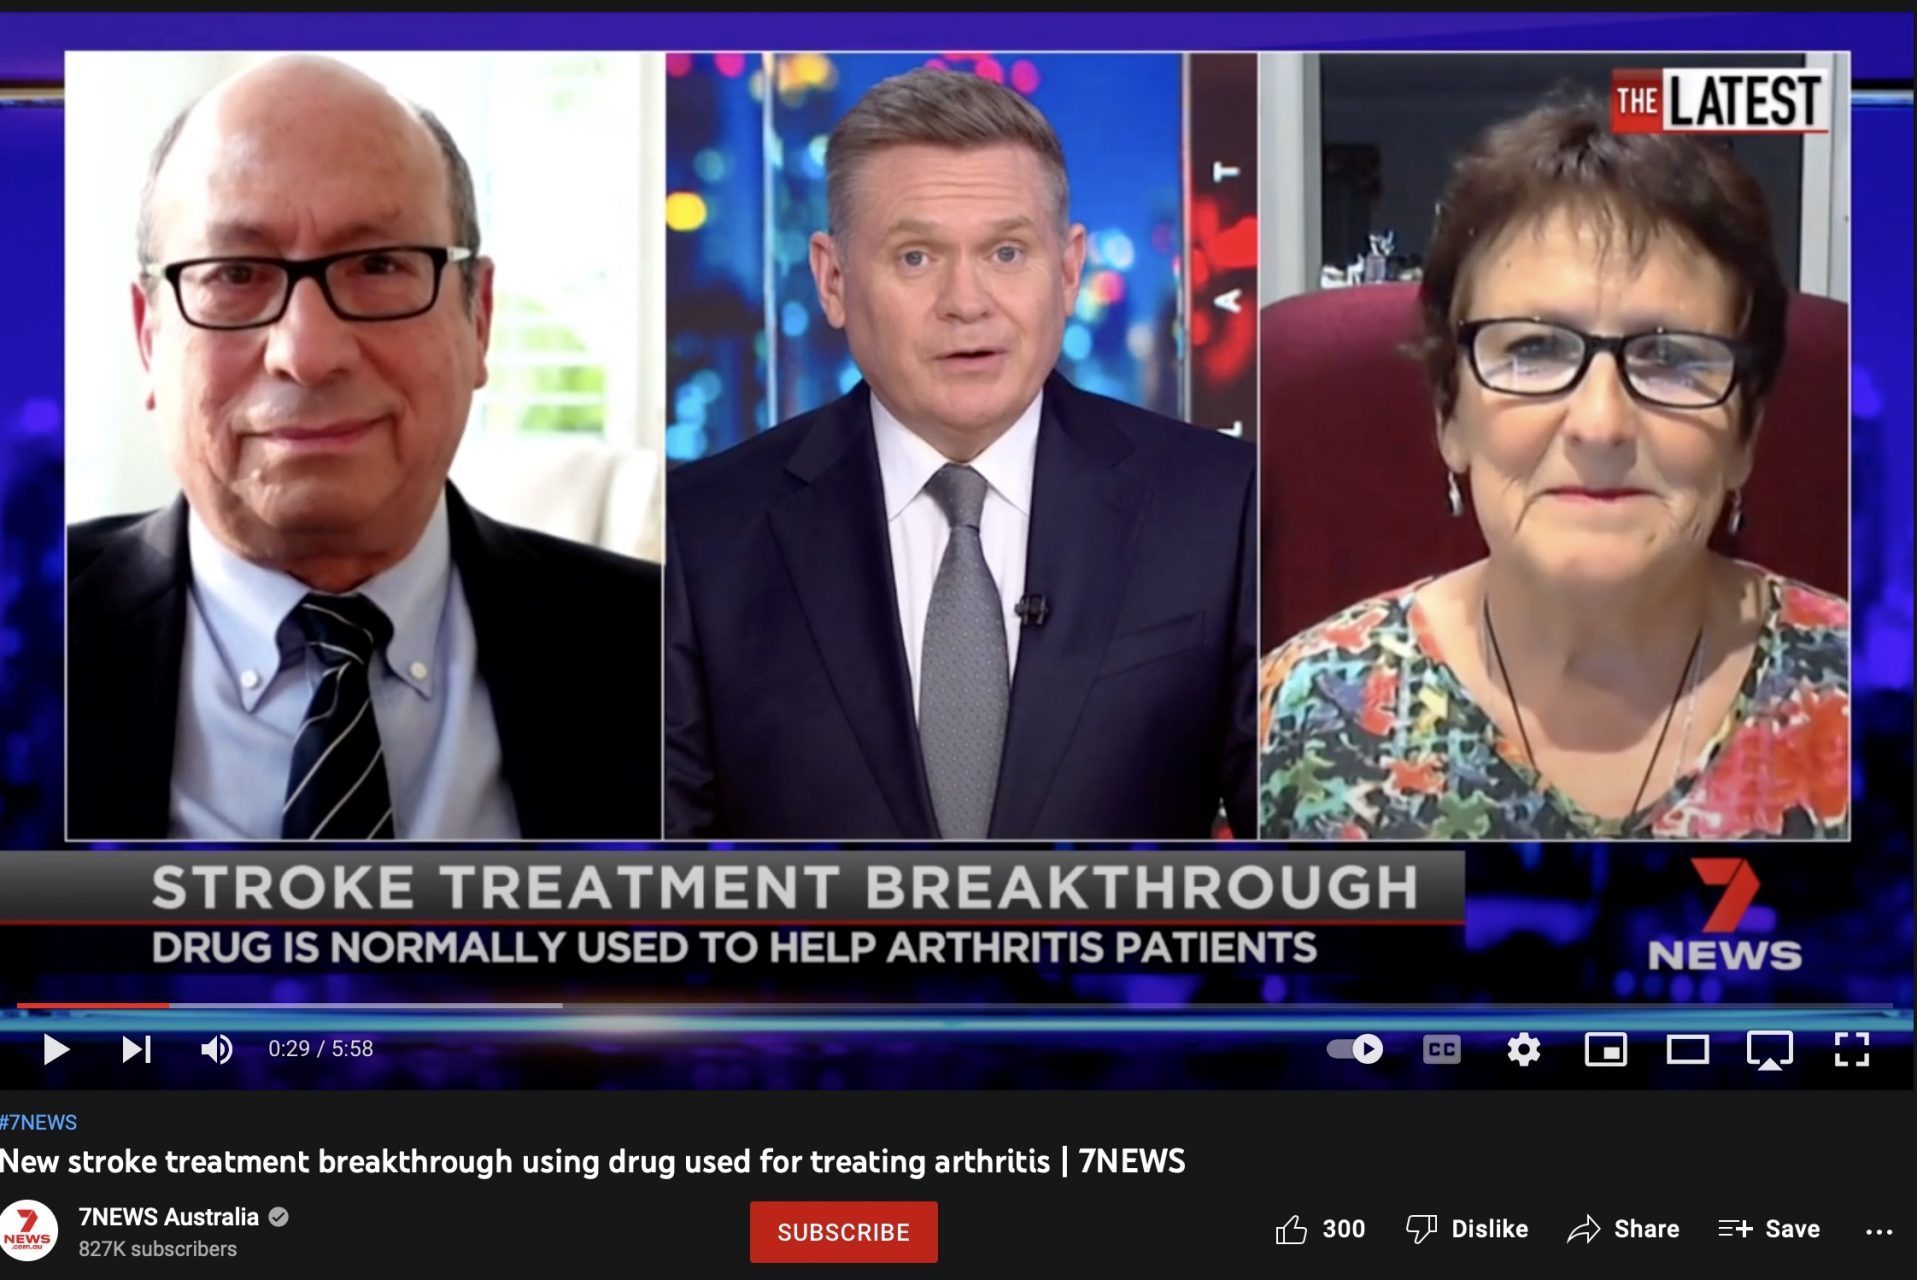
Task: Switch to theater mode
Action: pyautogui.click(x=1687, y=1049)
